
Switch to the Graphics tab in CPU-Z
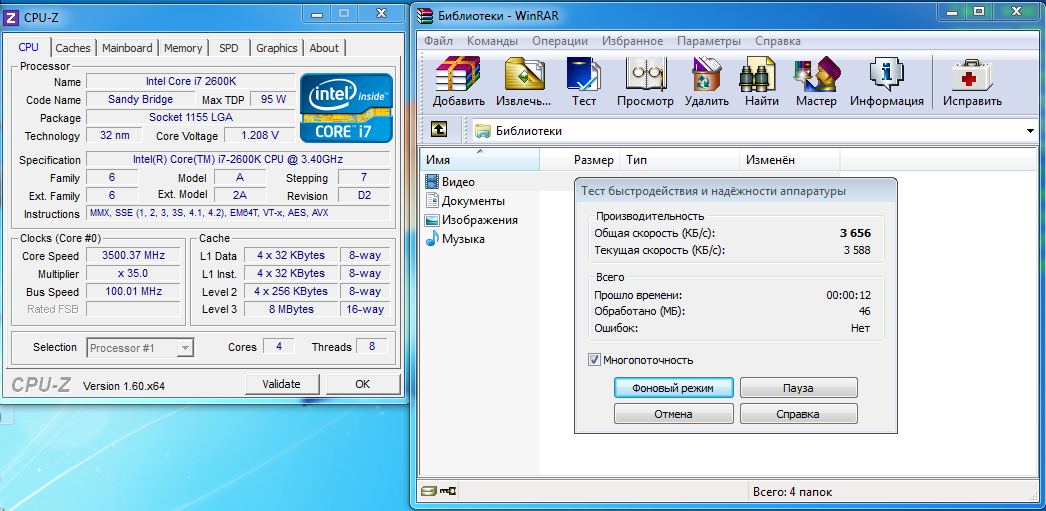pyautogui.click(x=277, y=48)
